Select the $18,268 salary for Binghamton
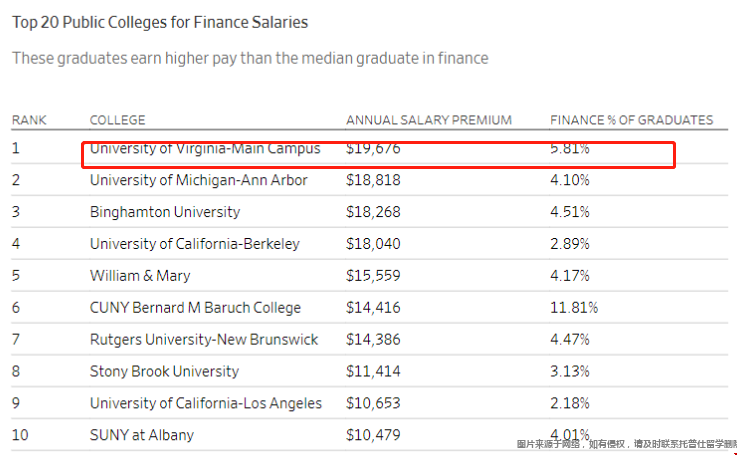Screen dimensions: 737x455 pyautogui.click(x=373, y=212)
